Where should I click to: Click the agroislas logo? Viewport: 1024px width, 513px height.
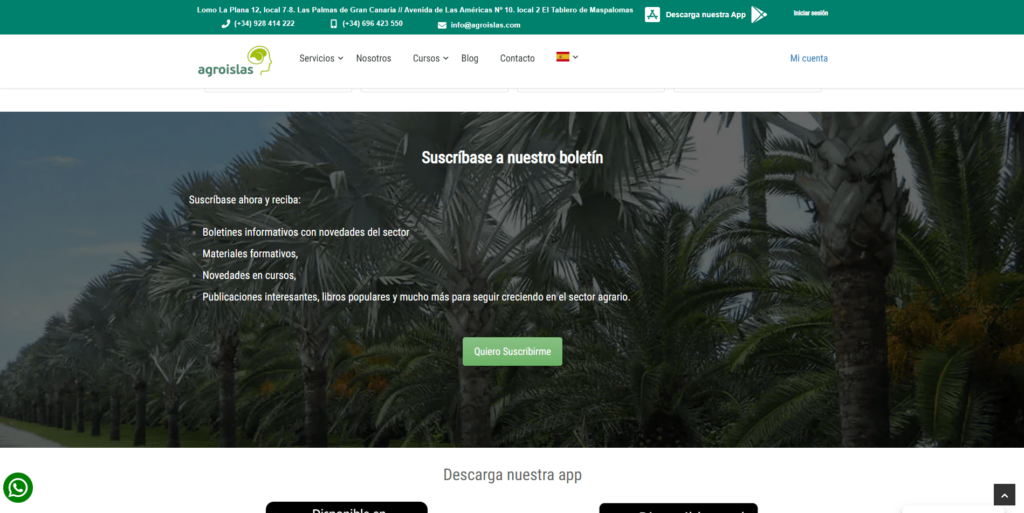(234, 61)
